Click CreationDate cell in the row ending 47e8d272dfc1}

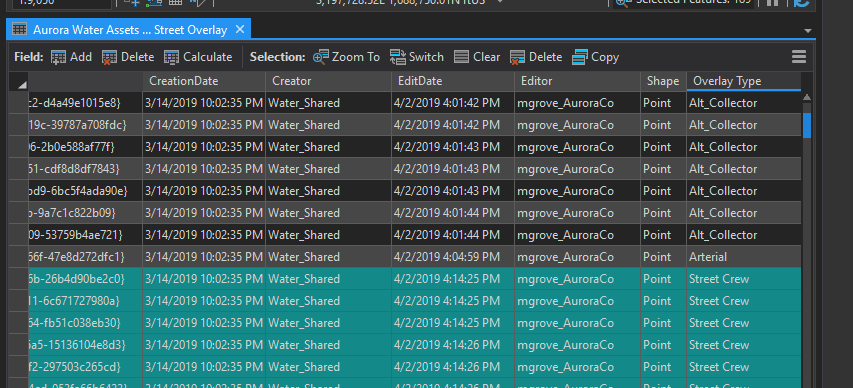click(204, 256)
